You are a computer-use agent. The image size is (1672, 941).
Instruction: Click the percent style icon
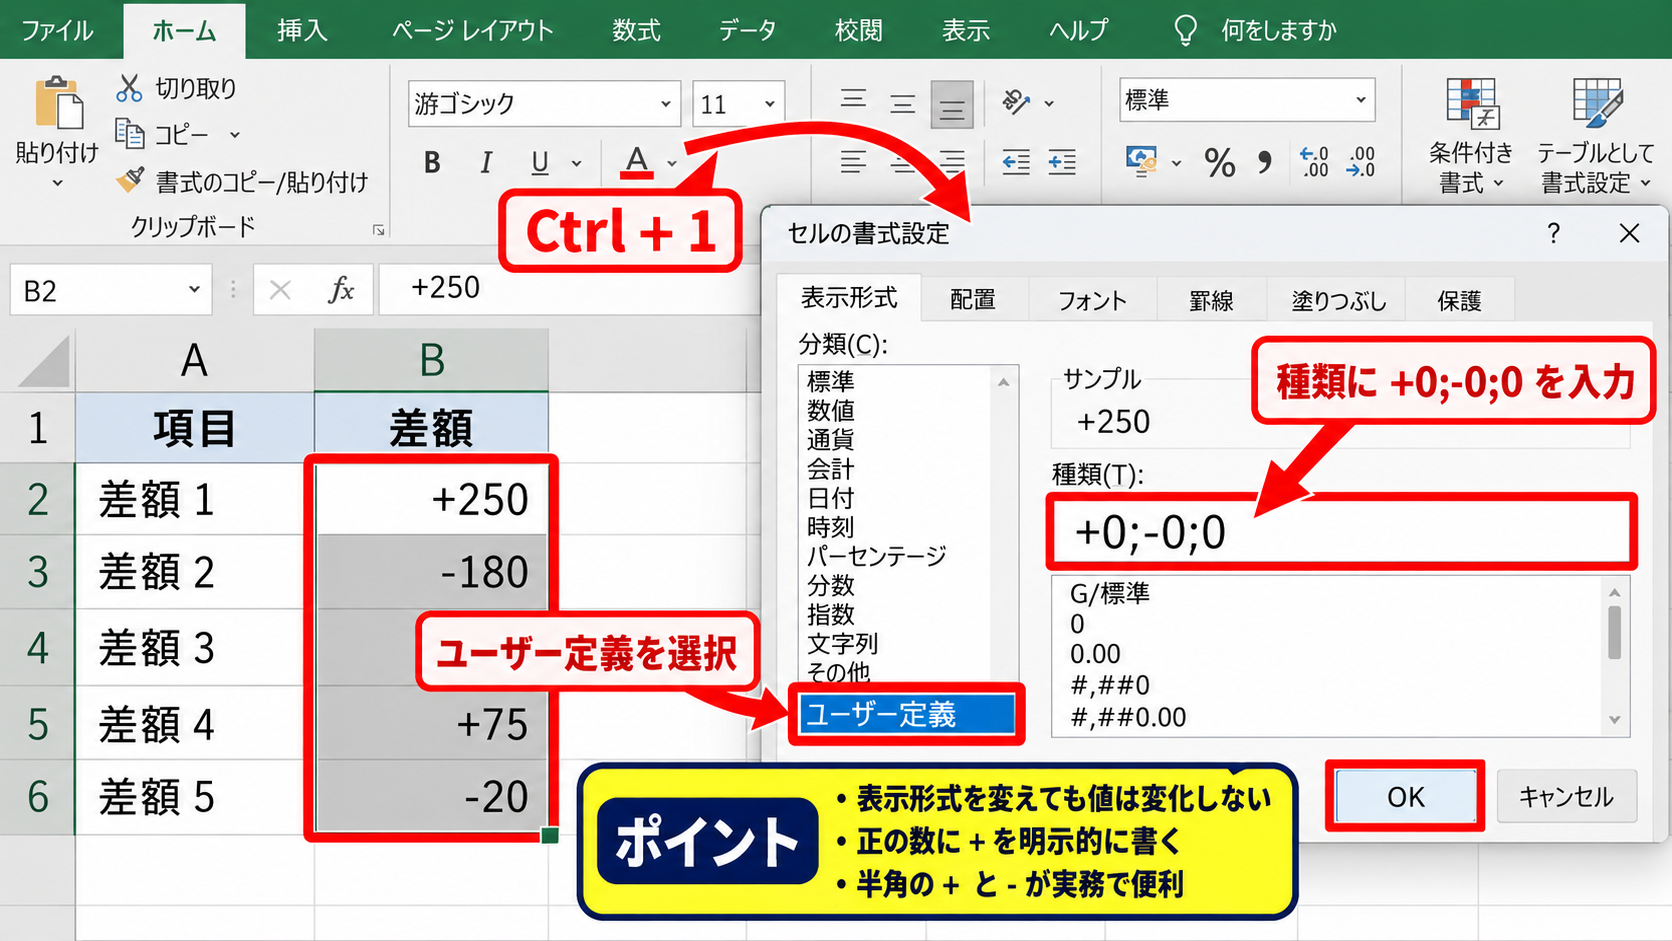[1220, 162]
